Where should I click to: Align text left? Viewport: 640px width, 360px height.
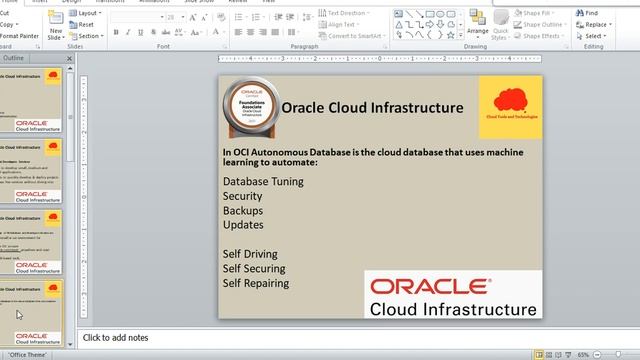coord(239,32)
